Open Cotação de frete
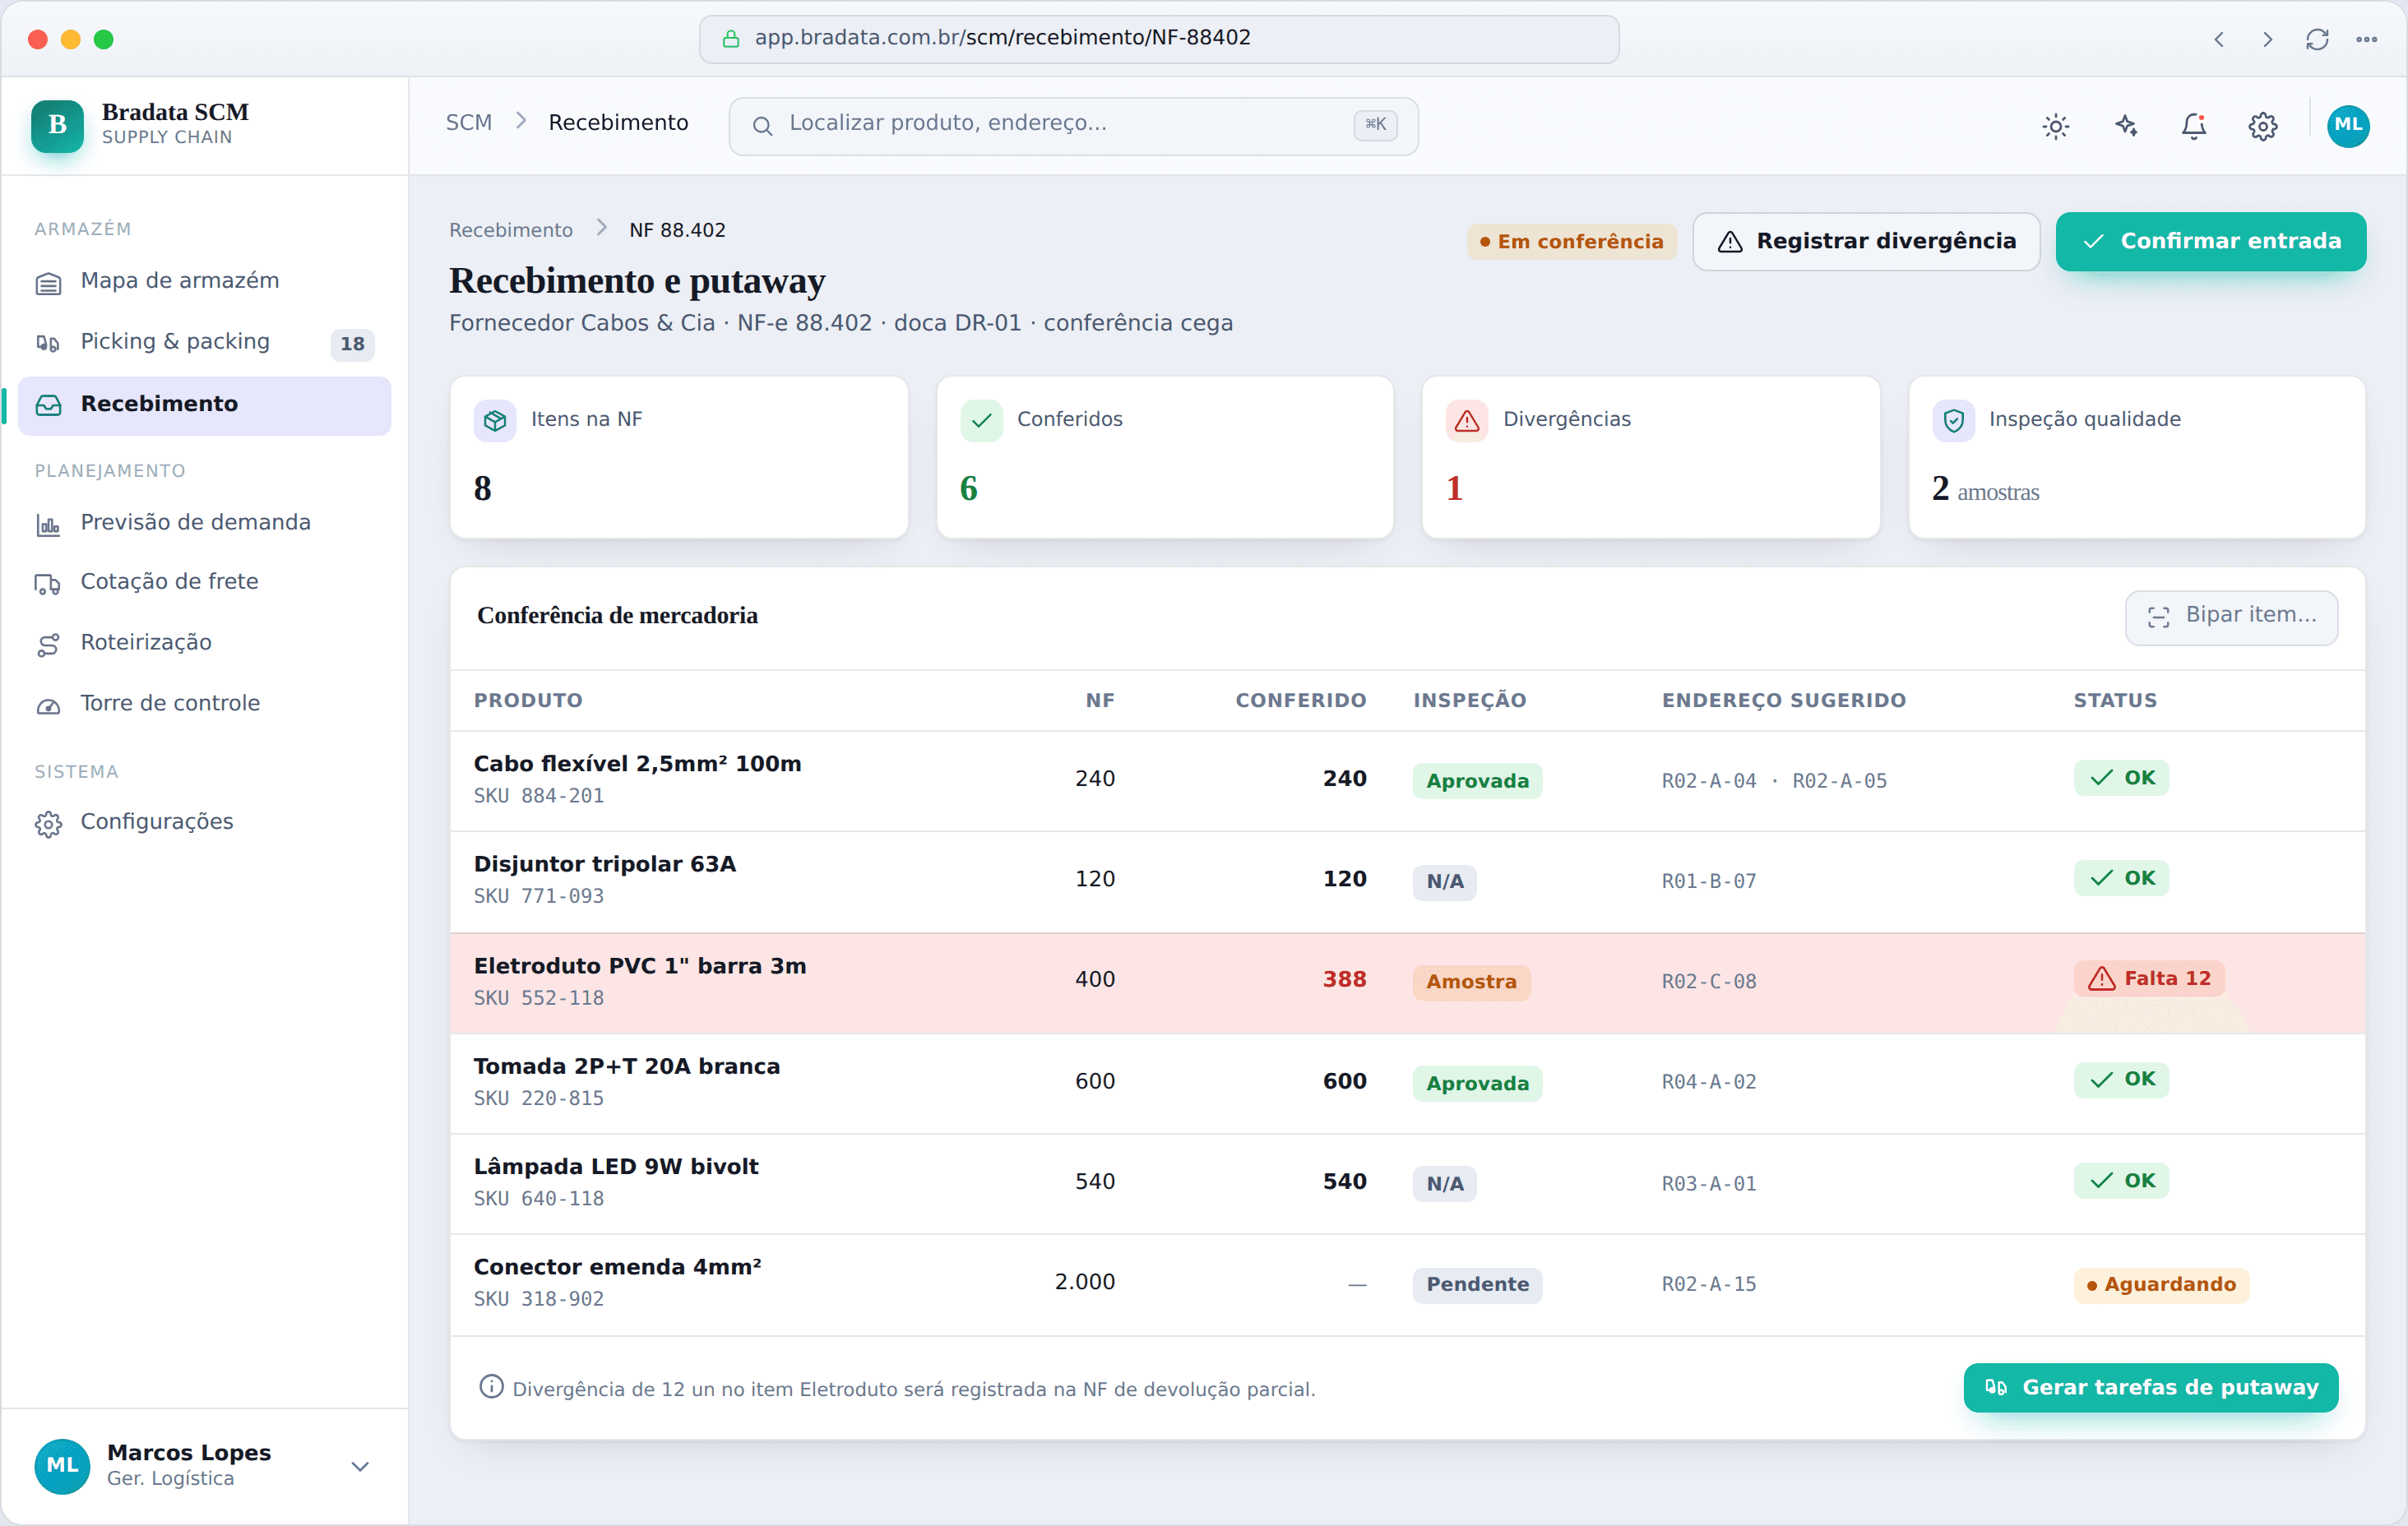The height and width of the screenshot is (1526, 2408). pos(204,582)
